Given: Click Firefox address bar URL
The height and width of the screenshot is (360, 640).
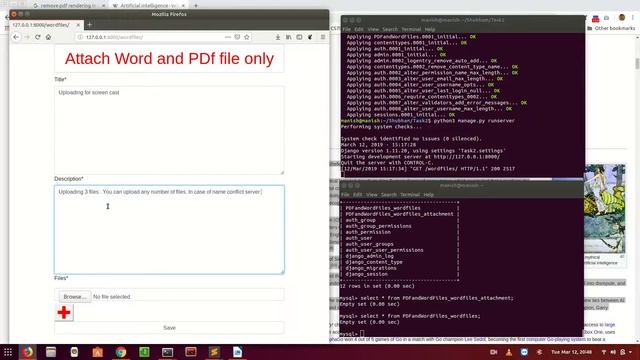Looking at the screenshot, I should pyautogui.click(x=114, y=37).
